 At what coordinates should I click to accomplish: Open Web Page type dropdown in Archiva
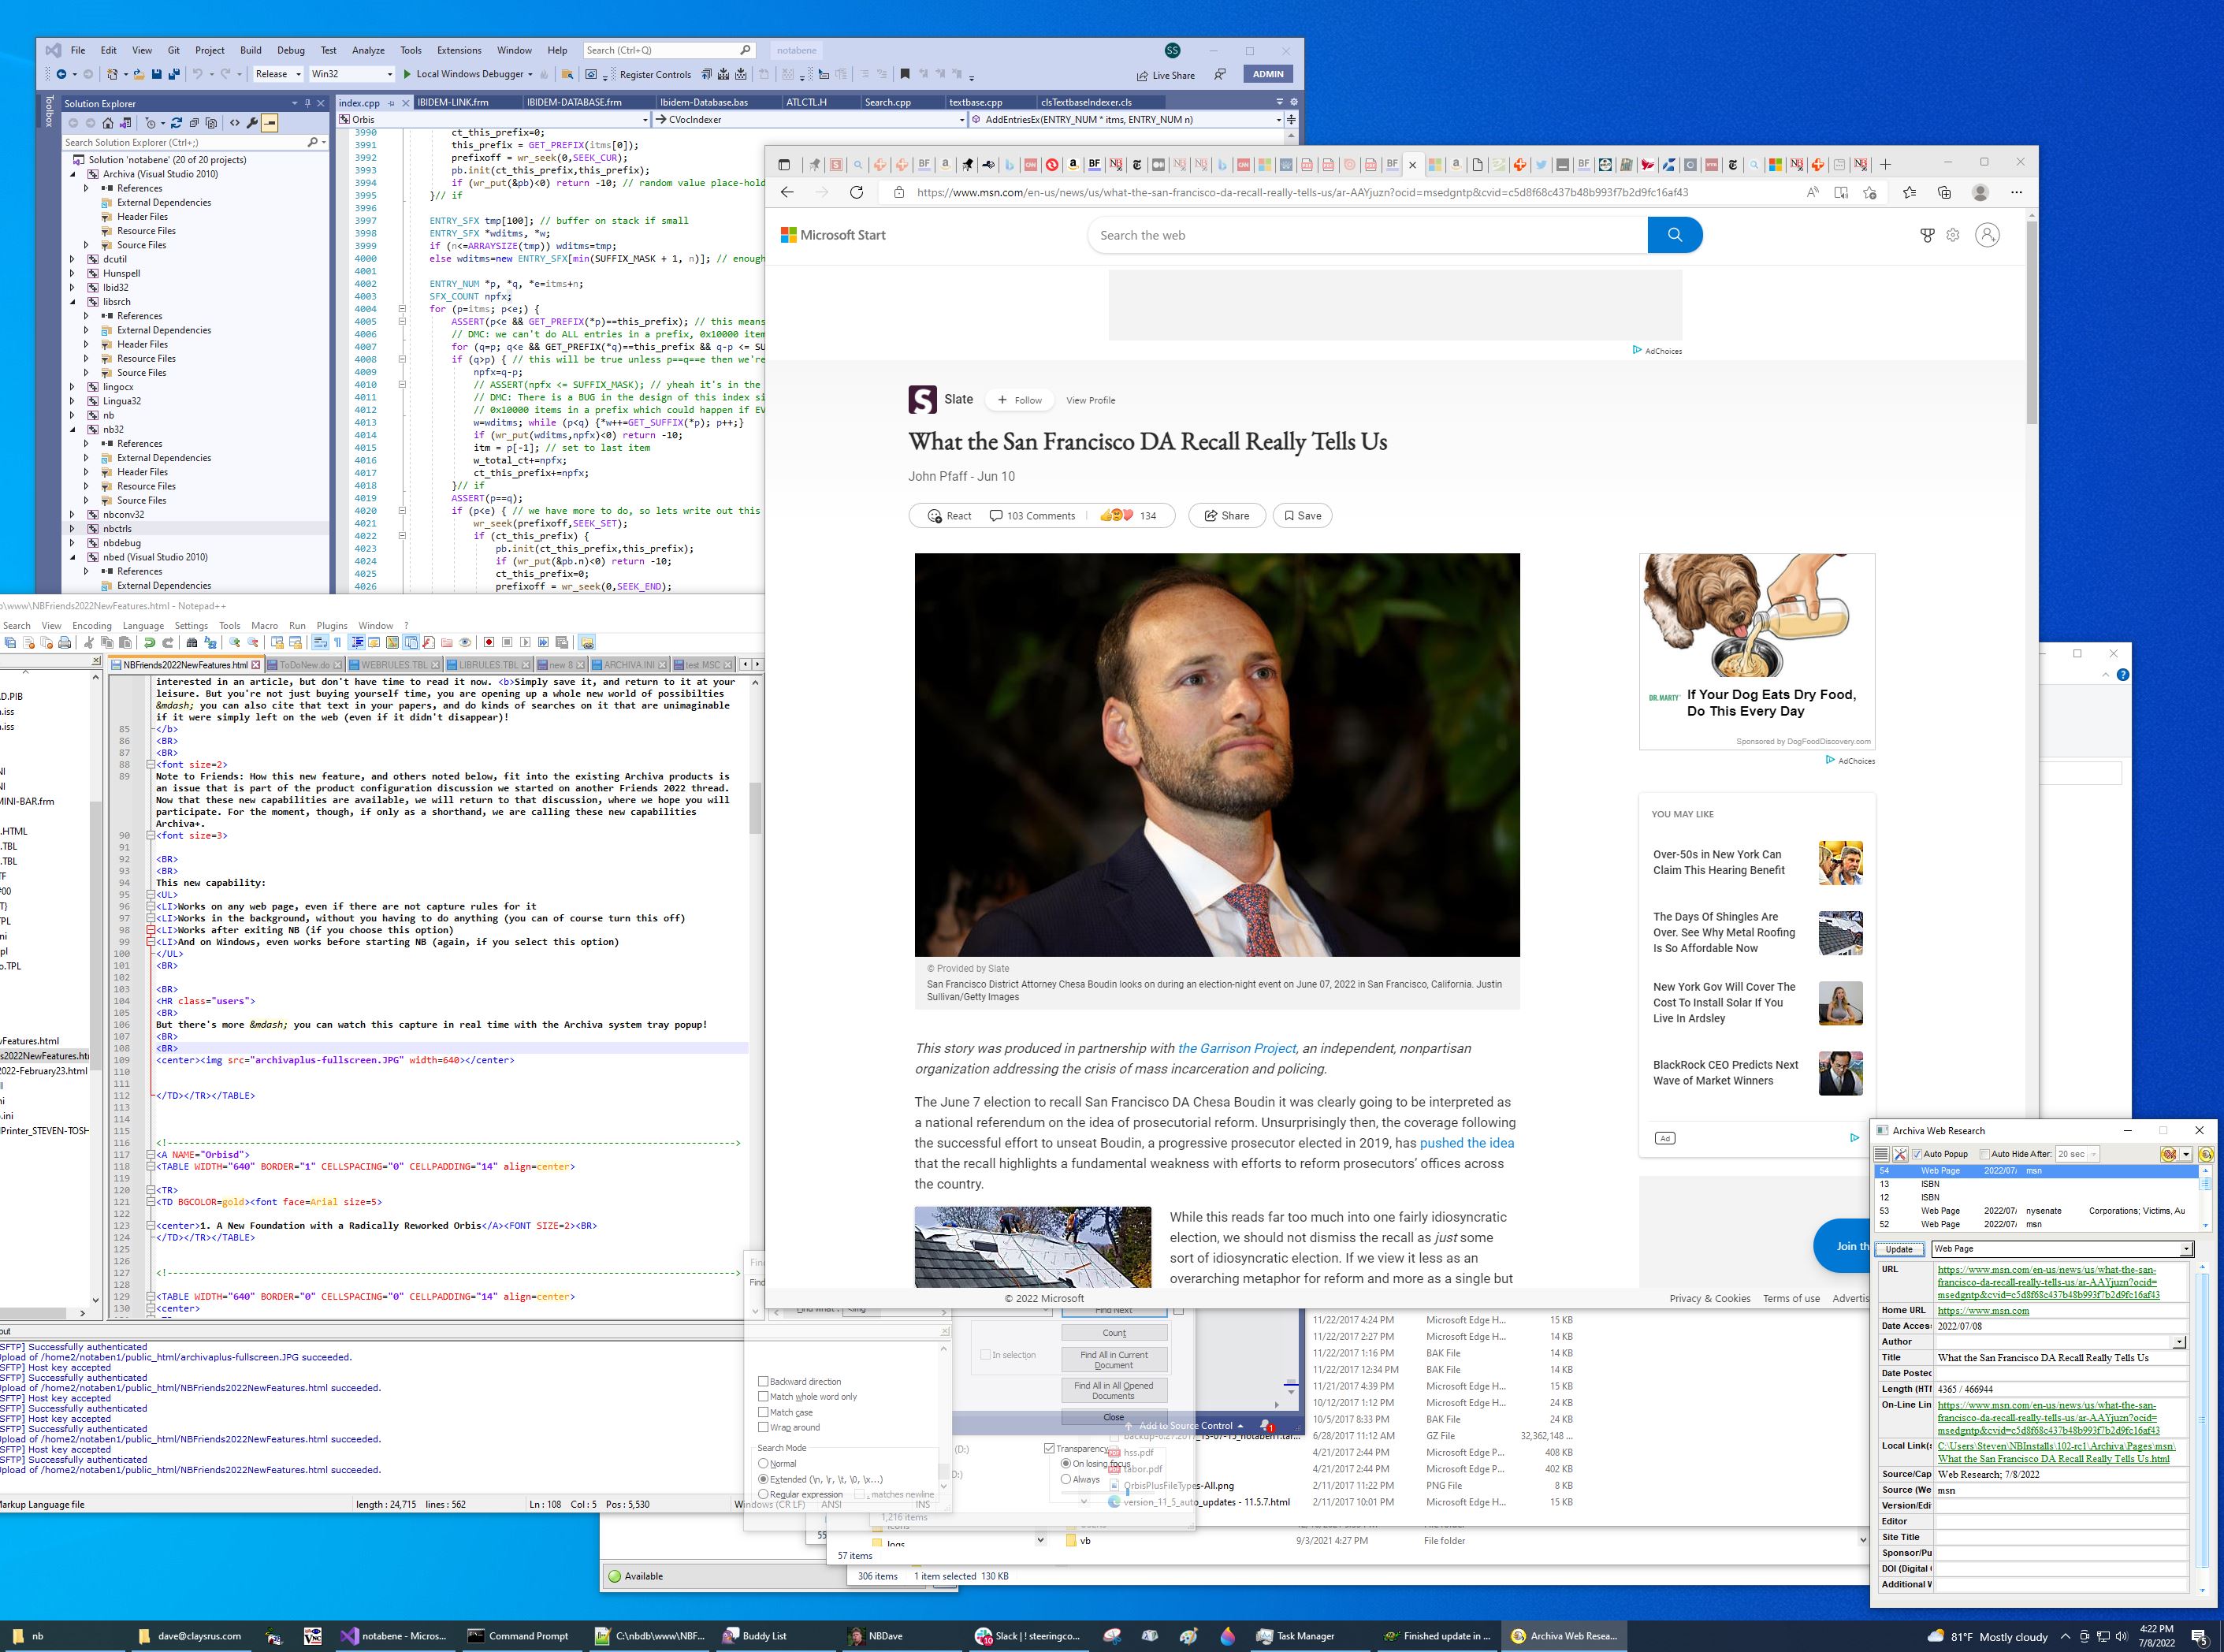[2186, 1249]
